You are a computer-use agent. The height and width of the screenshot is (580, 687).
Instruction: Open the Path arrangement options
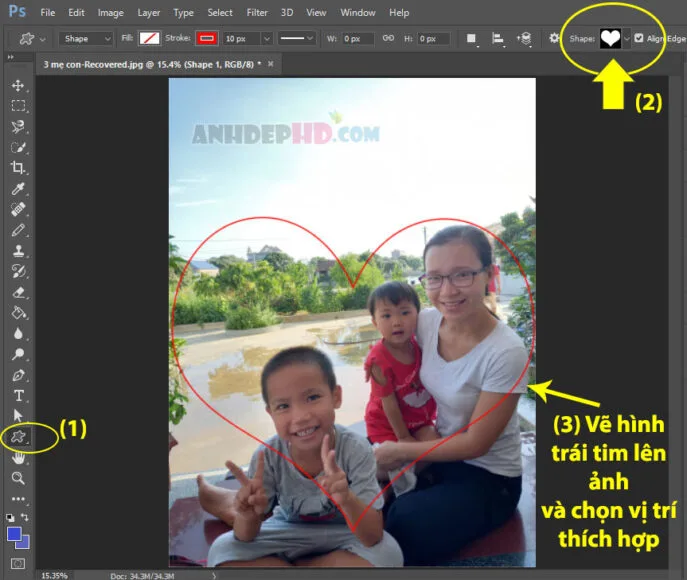coord(524,39)
